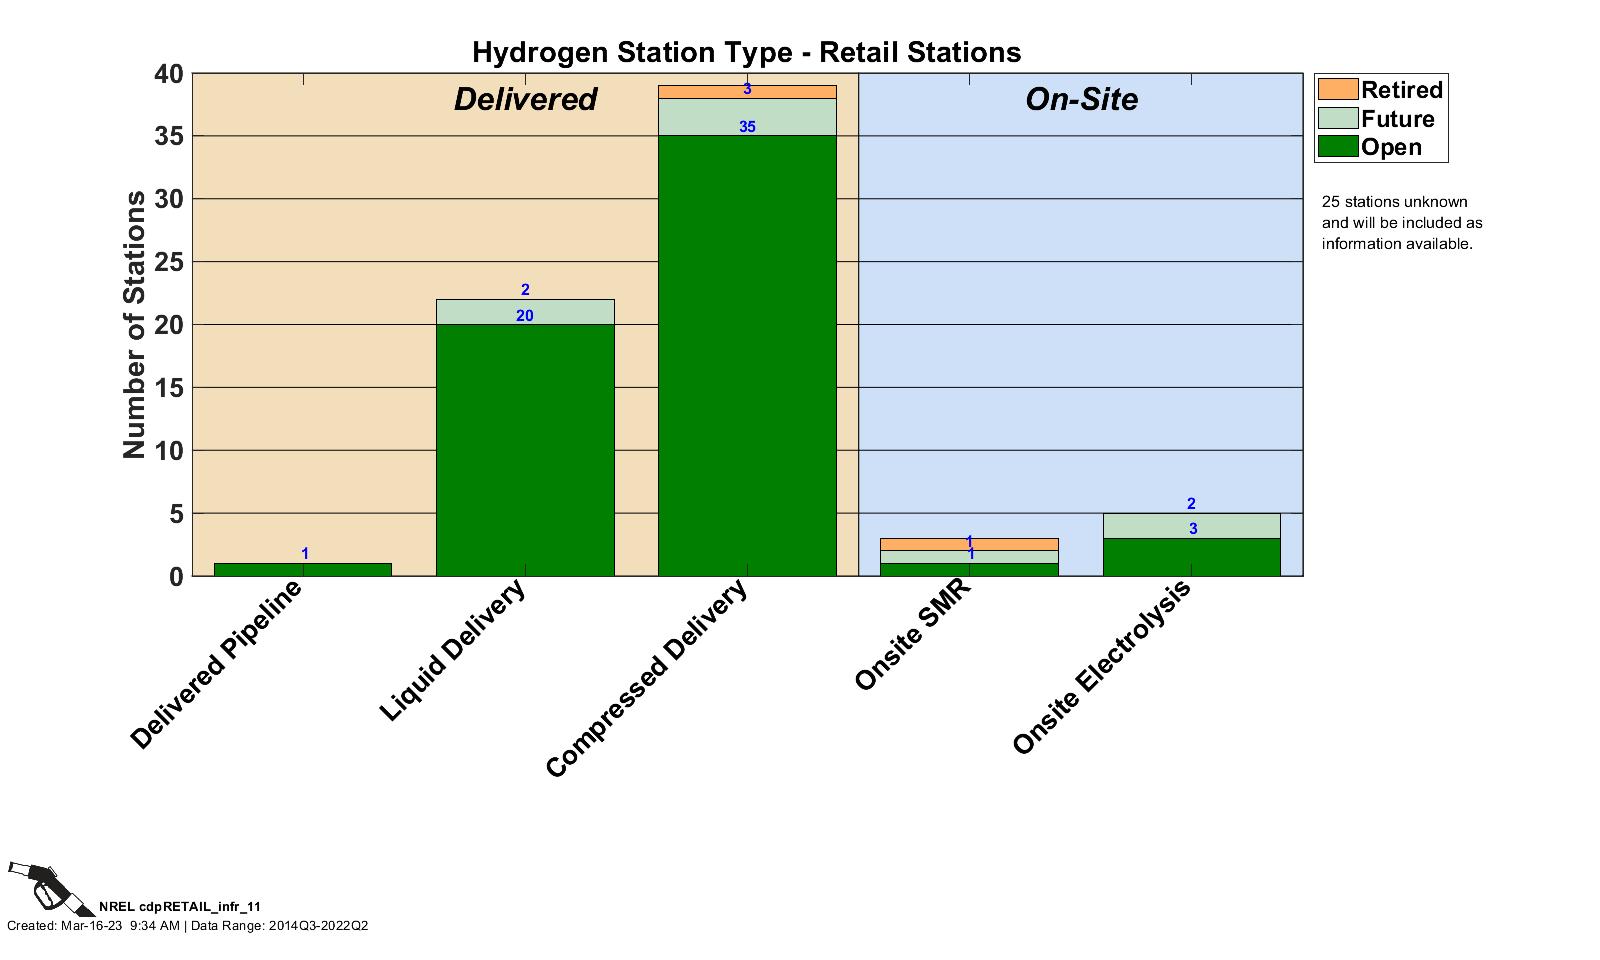
Task: Select the Compressed Delivery open bar segment
Action: 746,355
